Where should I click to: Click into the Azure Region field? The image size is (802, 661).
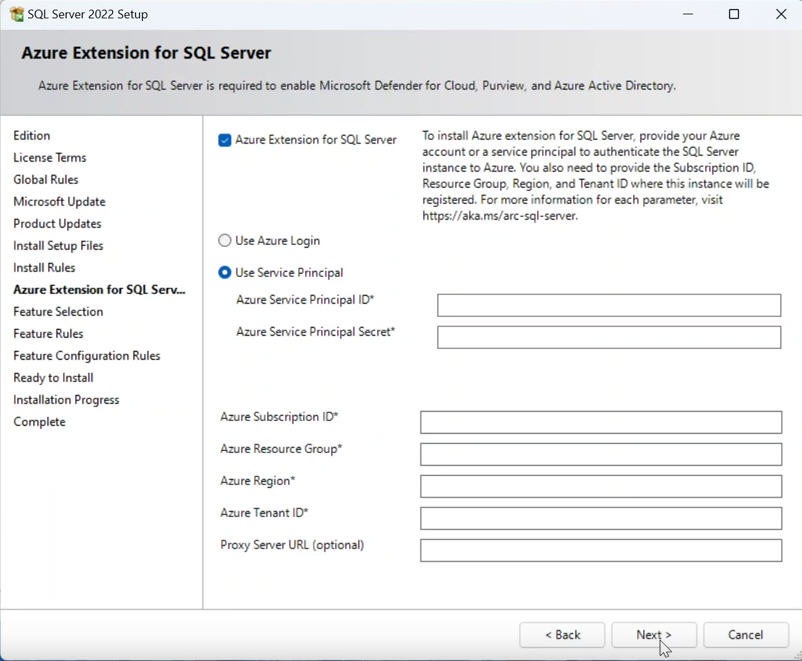pos(601,487)
